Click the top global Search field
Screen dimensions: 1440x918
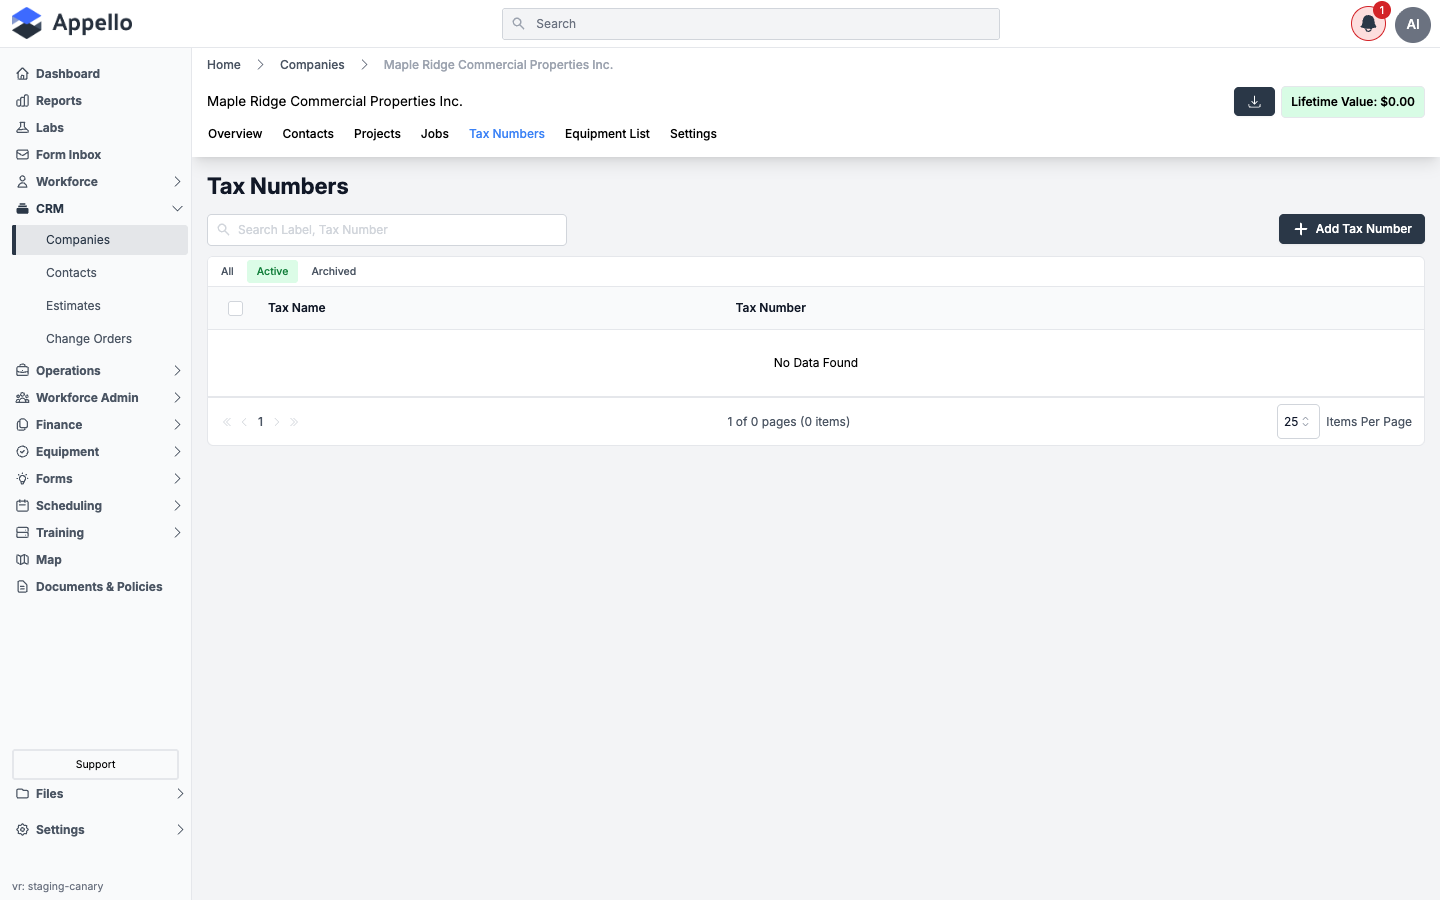pos(751,24)
